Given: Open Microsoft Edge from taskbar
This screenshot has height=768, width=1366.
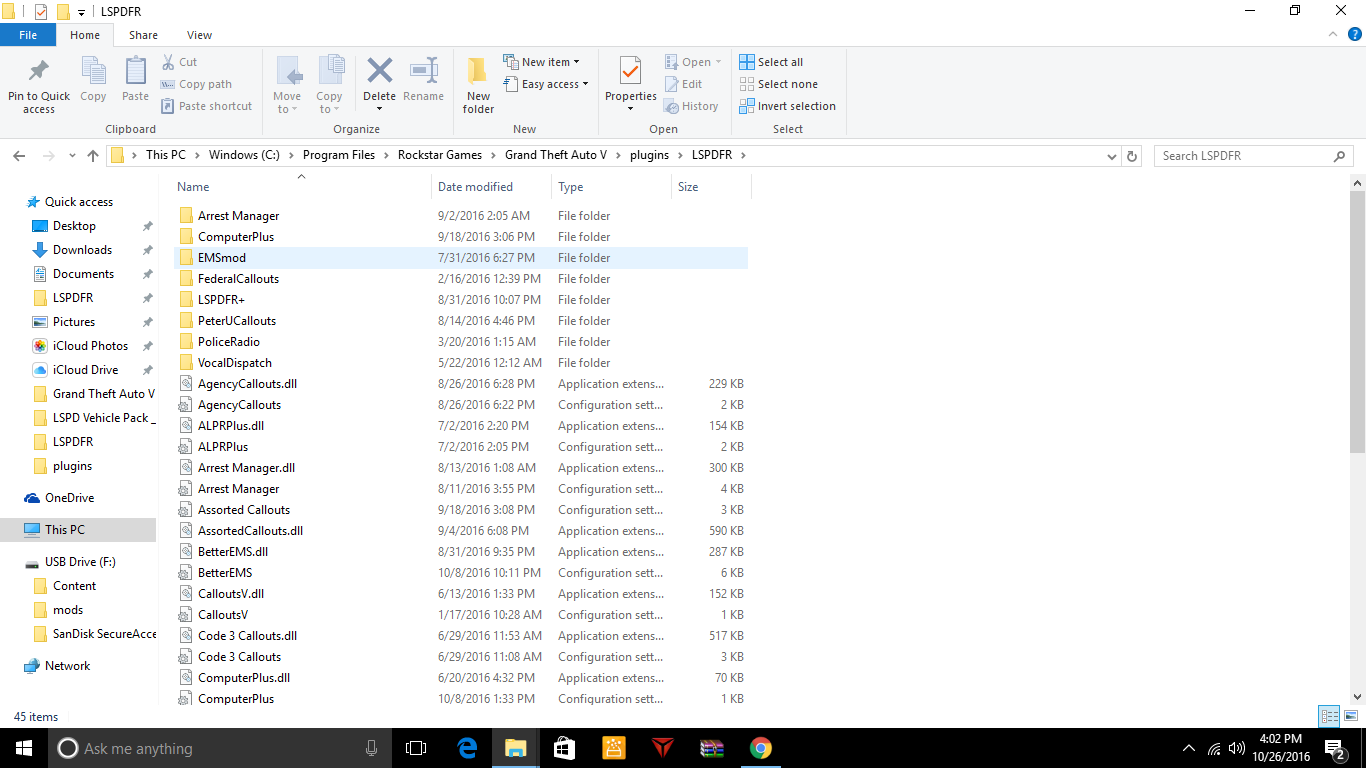Looking at the screenshot, I should click(x=467, y=748).
